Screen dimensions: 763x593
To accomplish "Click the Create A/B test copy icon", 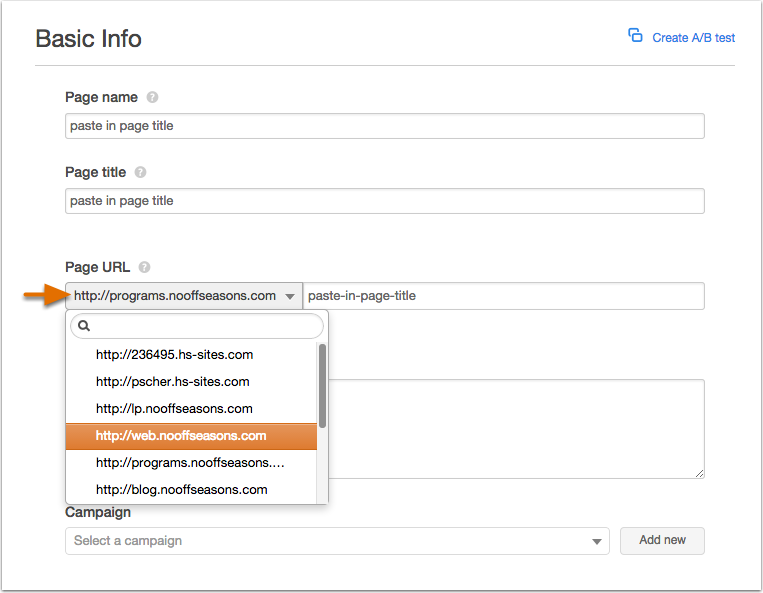I will (635, 36).
